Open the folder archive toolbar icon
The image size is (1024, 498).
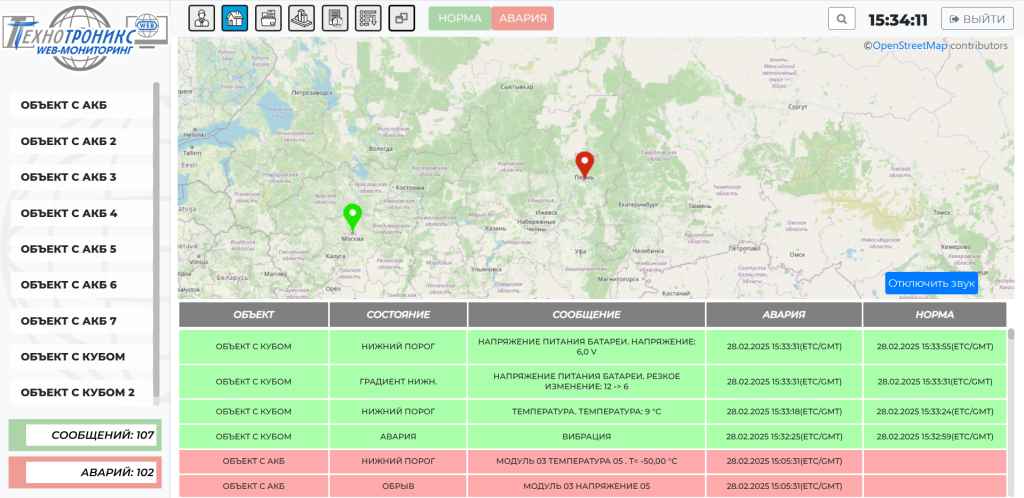(268, 18)
